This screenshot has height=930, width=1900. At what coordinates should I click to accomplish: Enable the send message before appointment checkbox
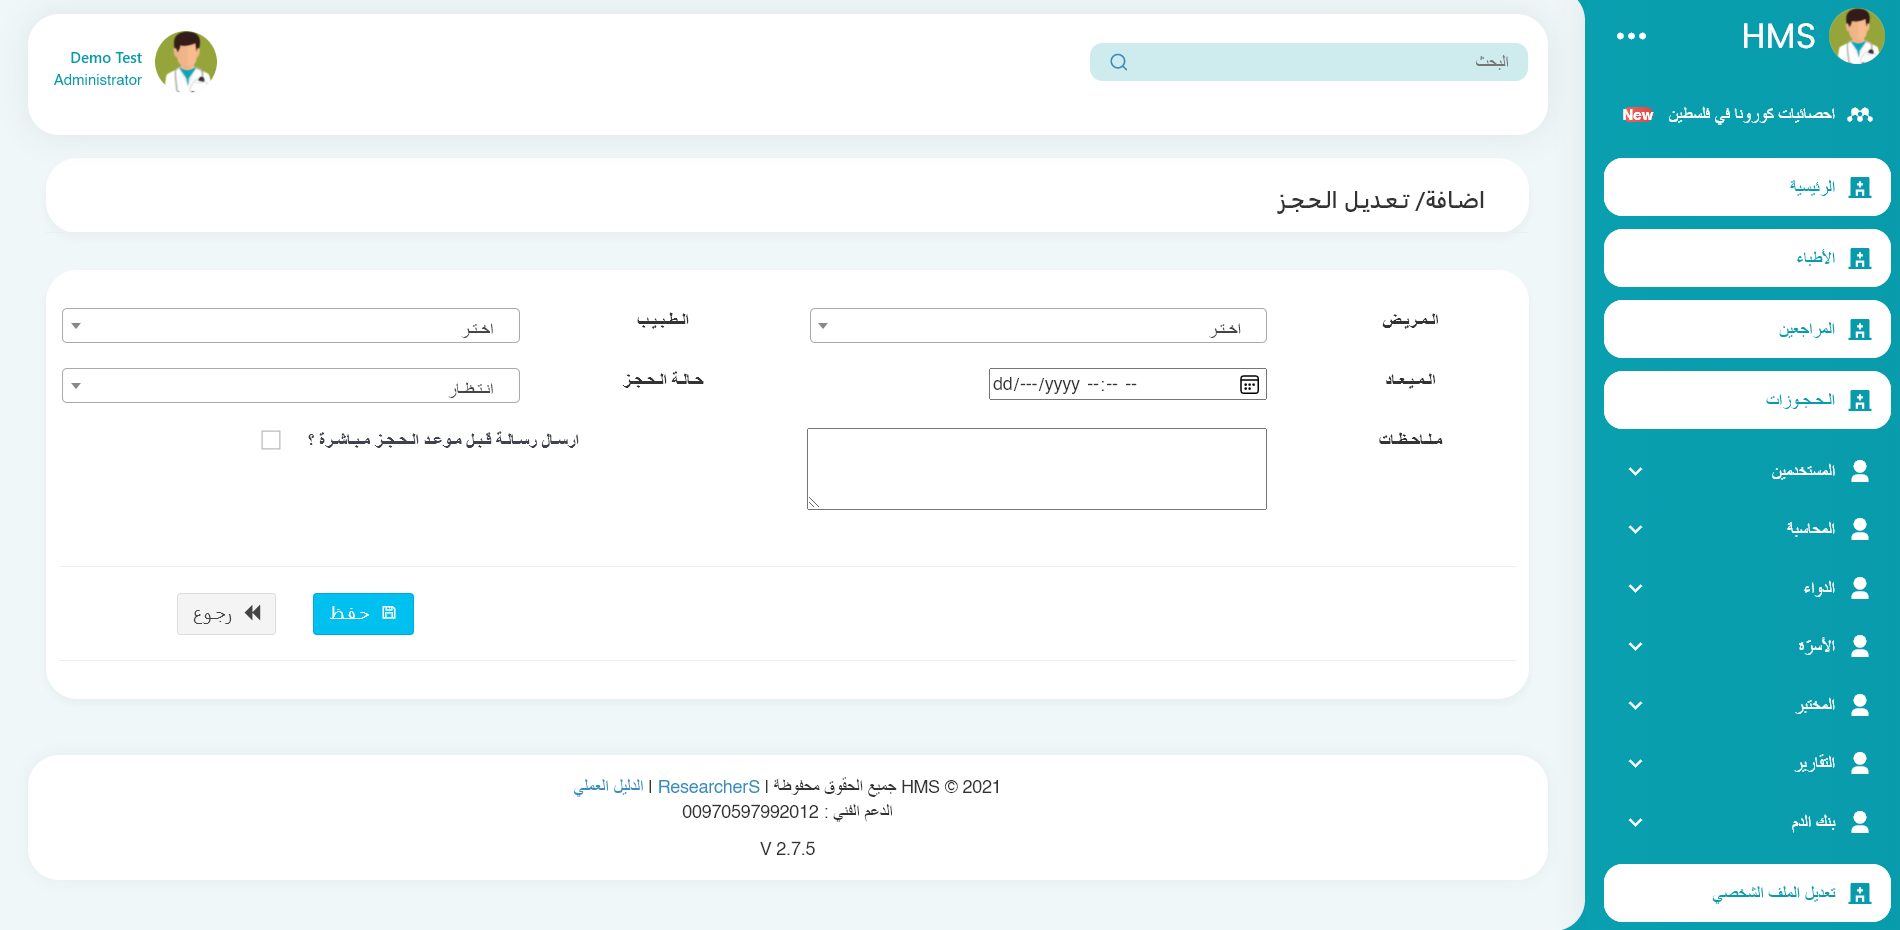[x=271, y=440]
